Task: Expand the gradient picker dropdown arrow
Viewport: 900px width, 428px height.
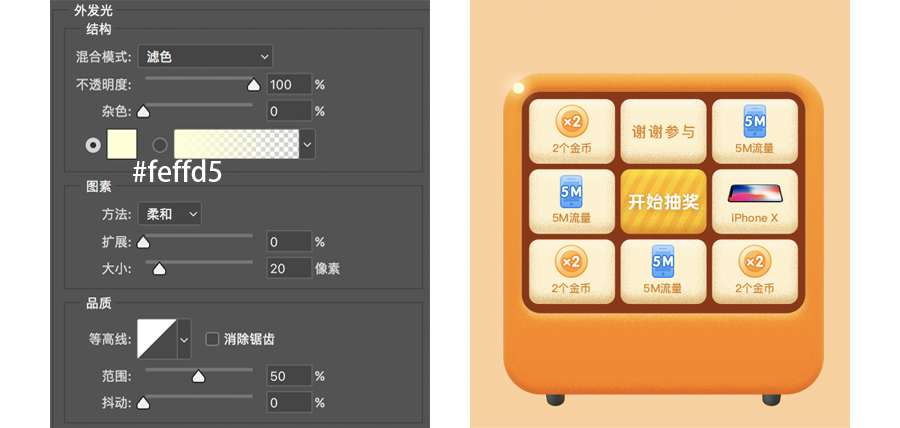Action: (308, 144)
